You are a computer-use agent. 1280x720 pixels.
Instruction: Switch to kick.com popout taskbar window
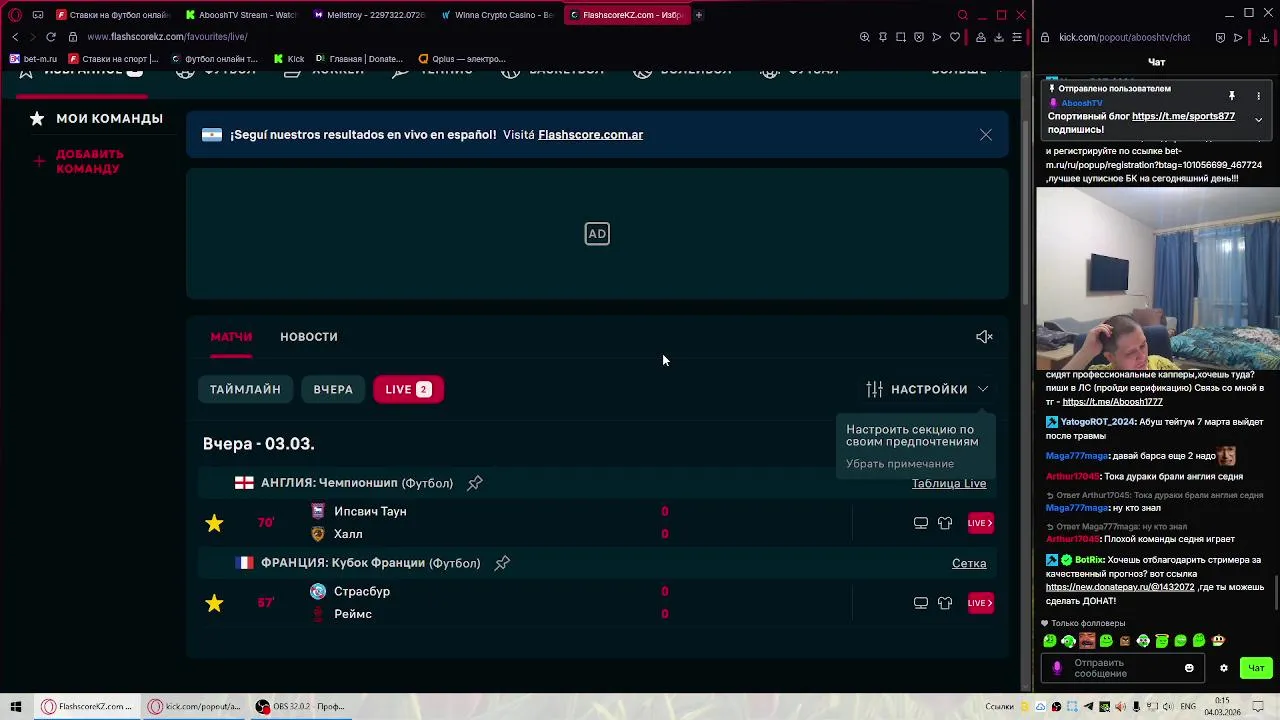(195, 706)
